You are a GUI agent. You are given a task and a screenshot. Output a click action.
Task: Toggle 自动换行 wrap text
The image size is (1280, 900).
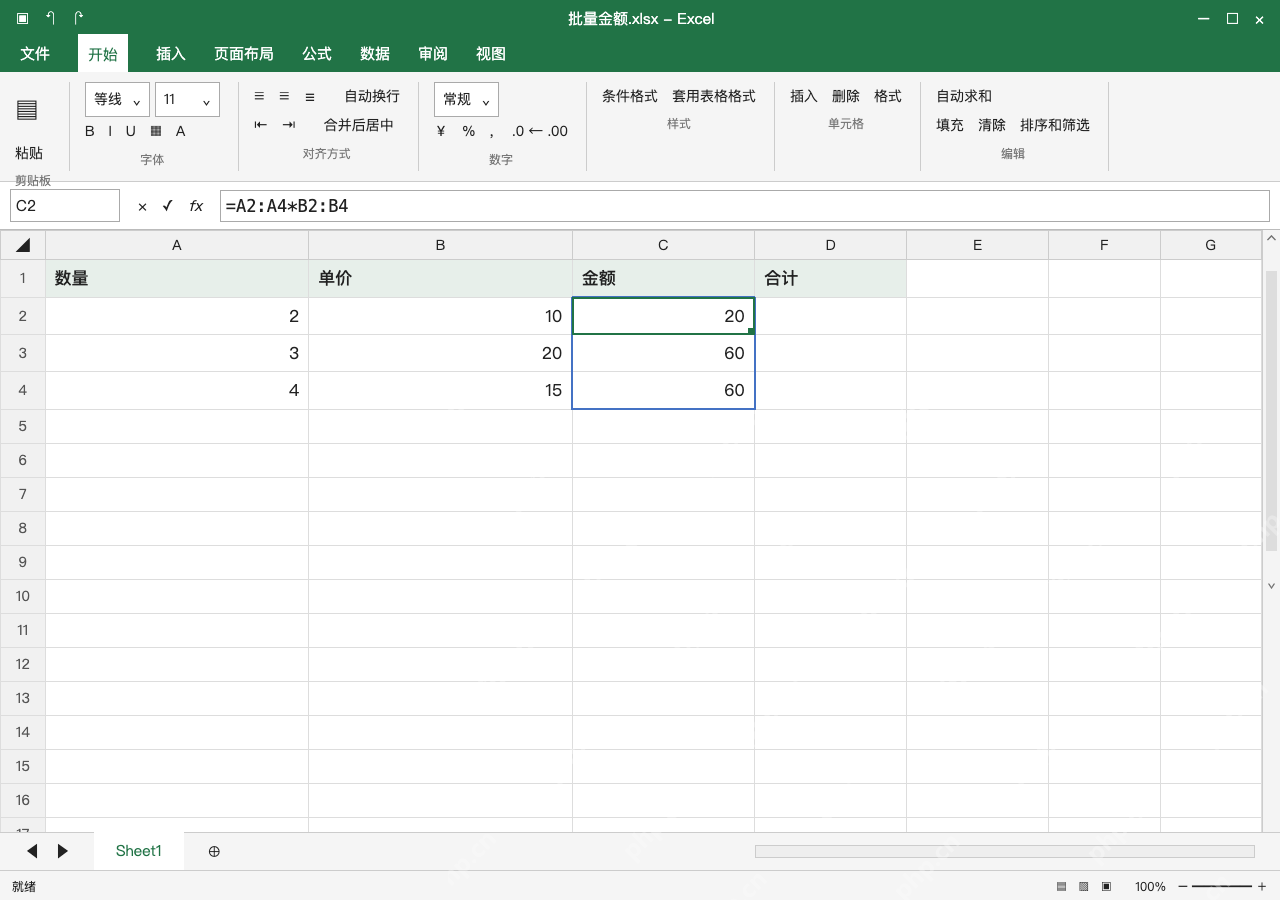click(x=372, y=96)
